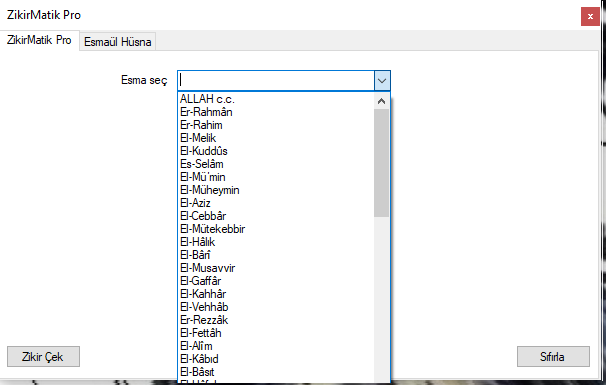606x385 pixels.
Task: Choose El-Kuddûs in the dropdown
Action: tap(276, 151)
